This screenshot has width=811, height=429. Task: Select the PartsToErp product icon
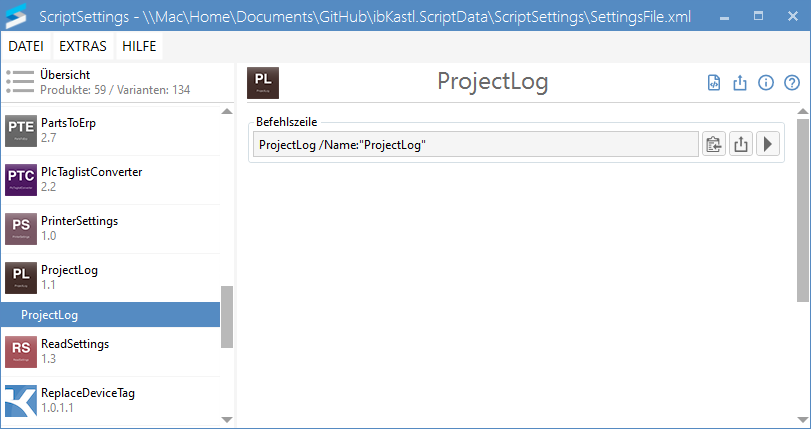click(21, 130)
